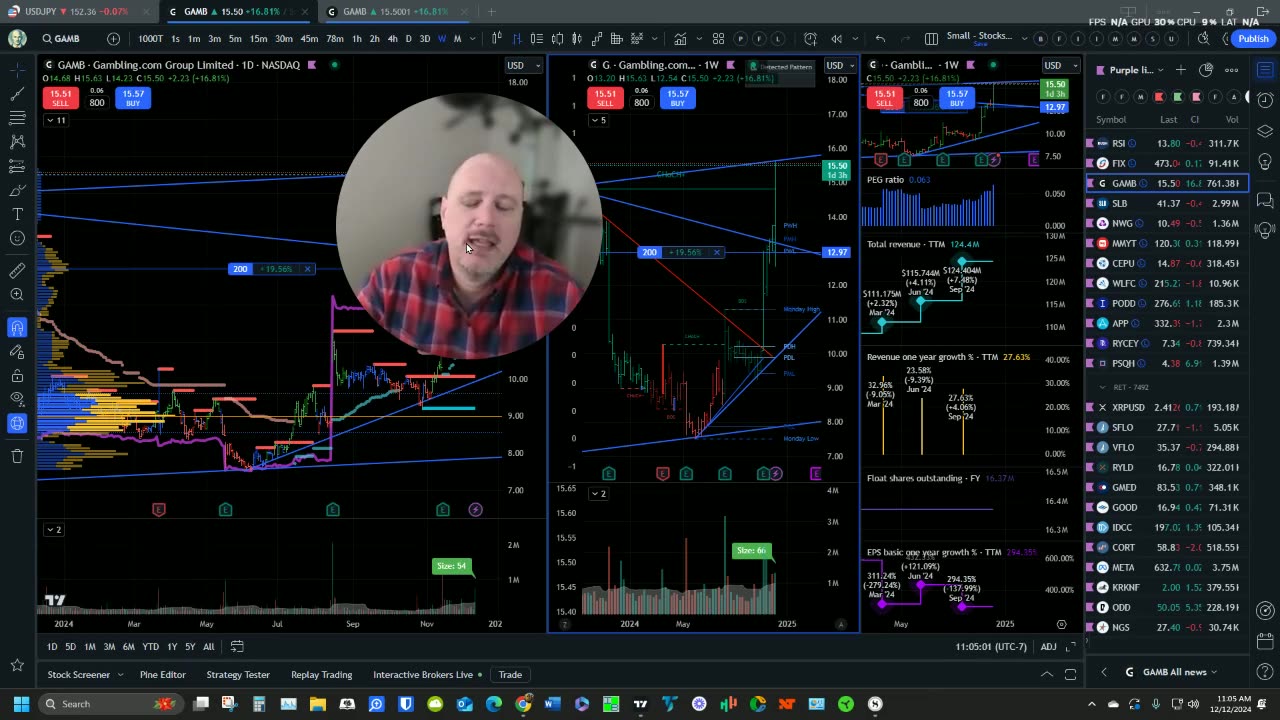Open the Purple list watchlist dropdown
1280x720 pixels.
tap(1131, 70)
